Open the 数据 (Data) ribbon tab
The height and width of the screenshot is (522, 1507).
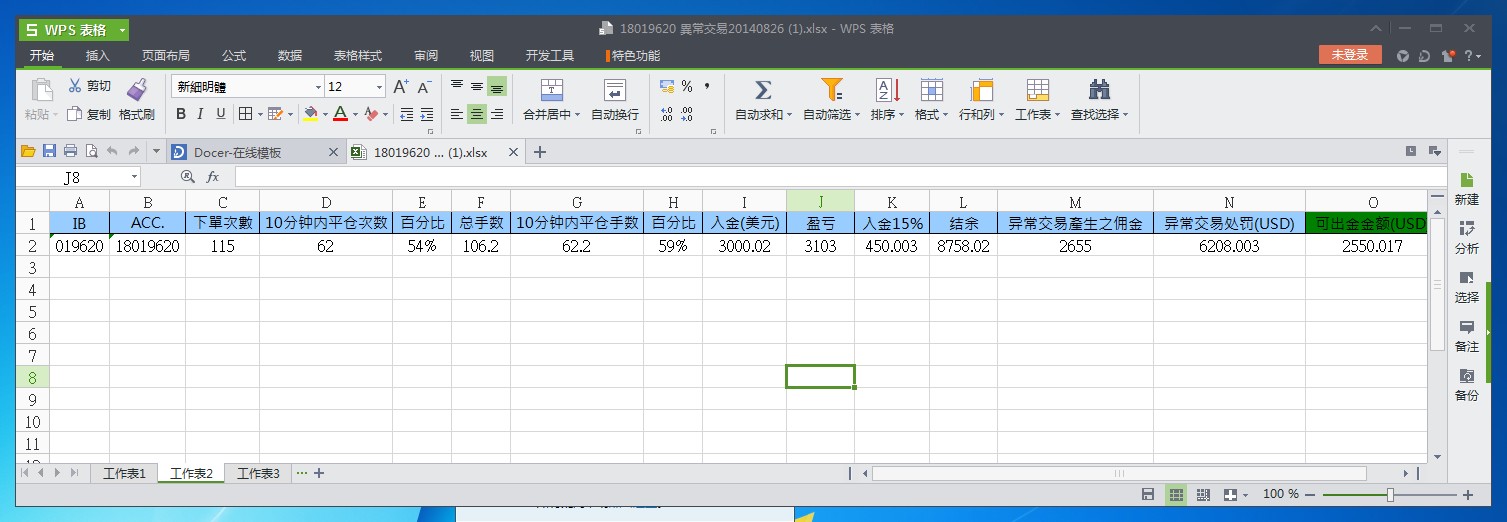tap(290, 56)
